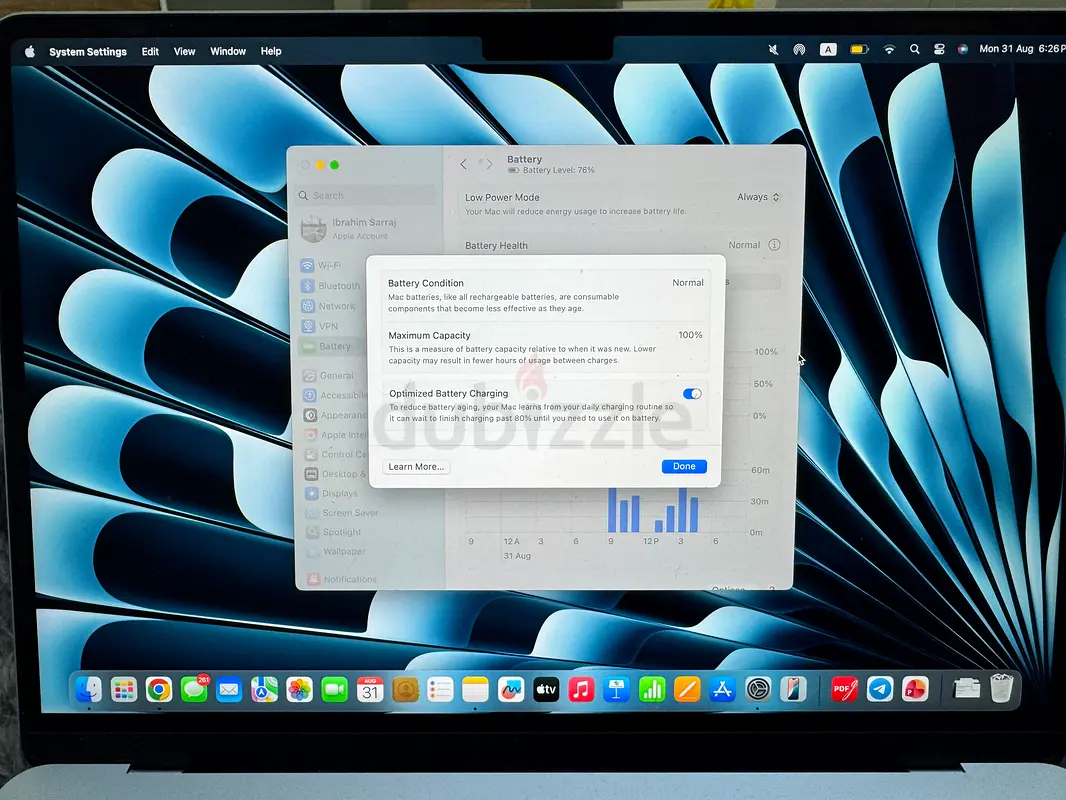Viewport: 1066px width, 800px height.
Task: Open Control Center in menu bar
Action: 940,49
